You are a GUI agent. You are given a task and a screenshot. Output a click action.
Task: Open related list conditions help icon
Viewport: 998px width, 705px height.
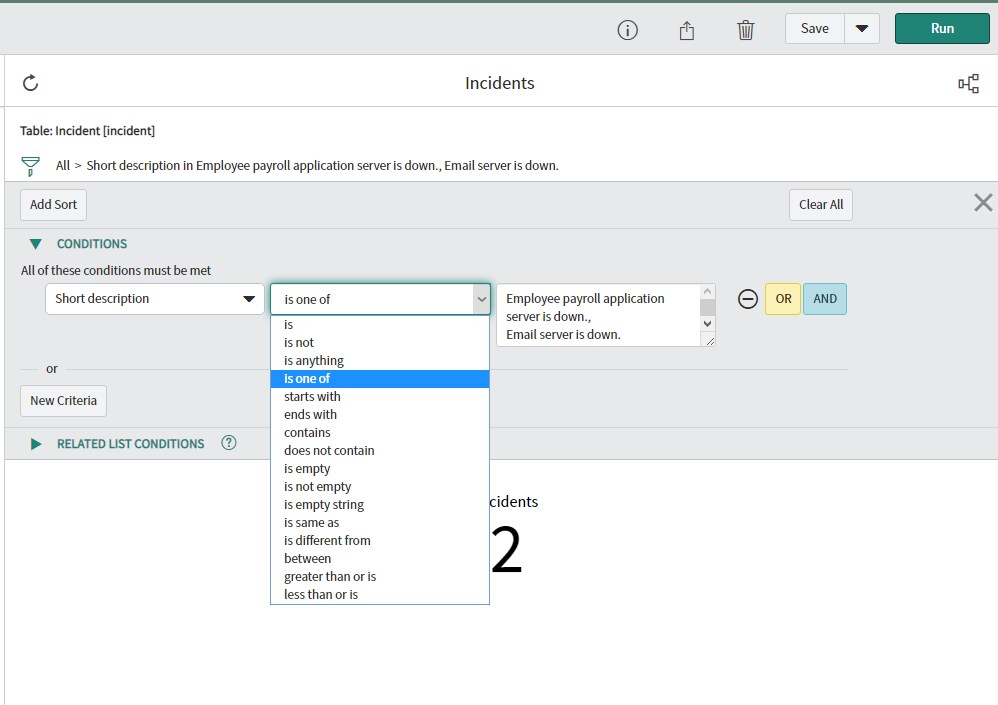[x=228, y=443]
